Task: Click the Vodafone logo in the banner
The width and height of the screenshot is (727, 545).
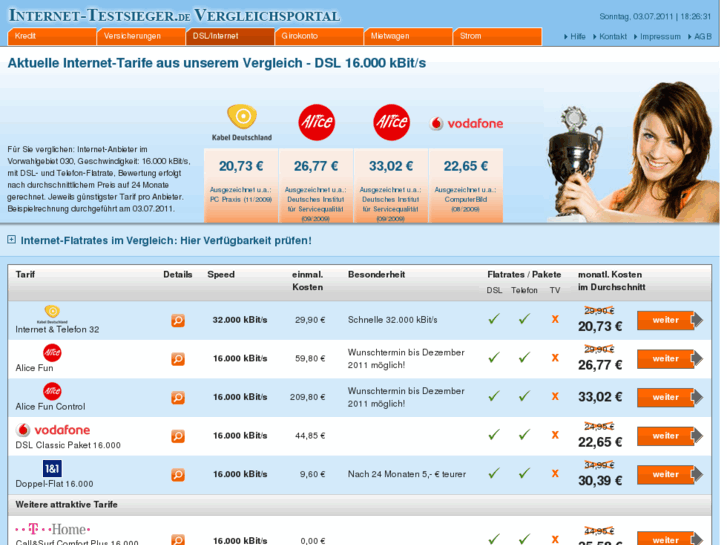Action: pyautogui.click(x=466, y=123)
